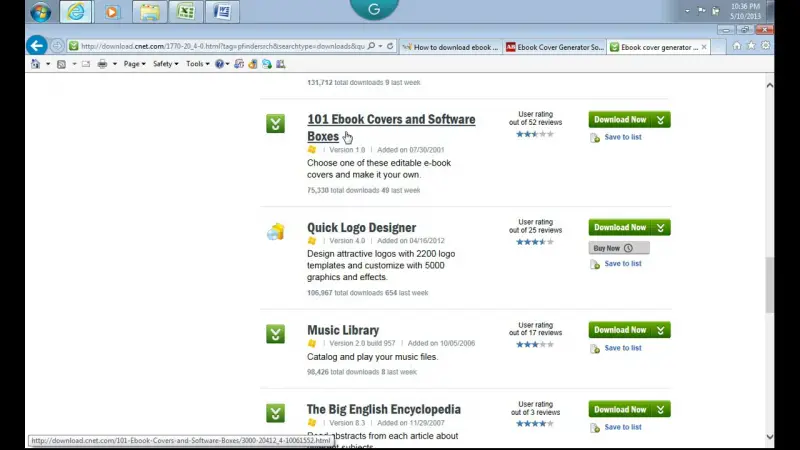
Task: Switch to Internet Explorer in taskbar
Action: (76, 11)
